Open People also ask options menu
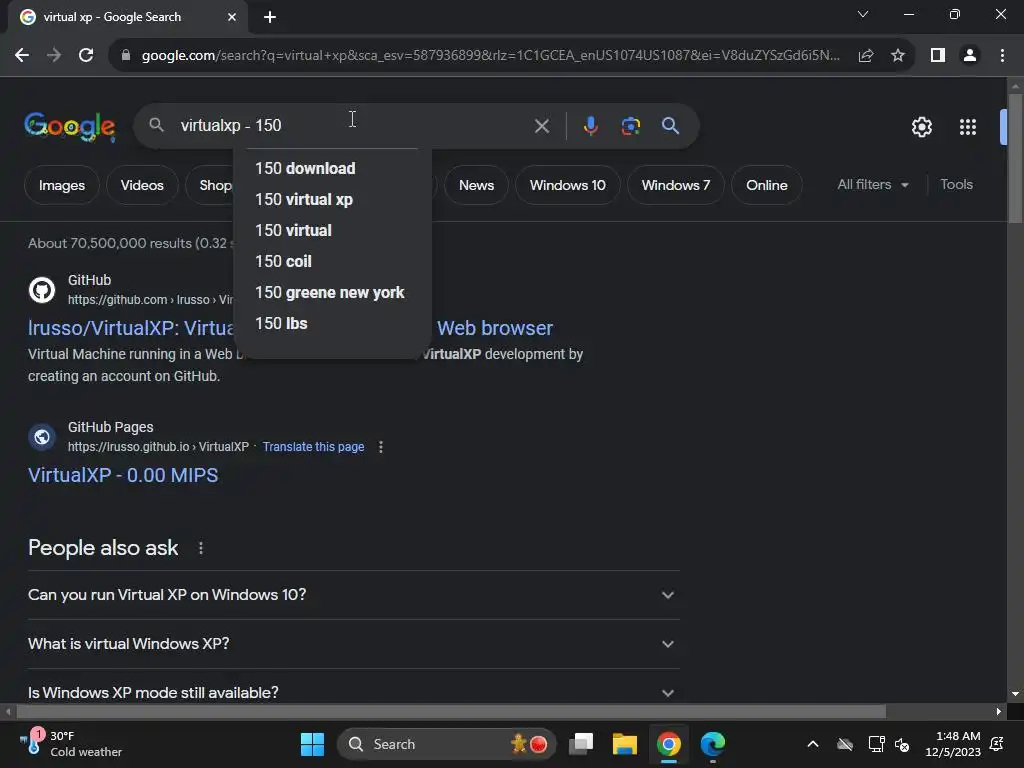 pyautogui.click(x=200, y=548)
